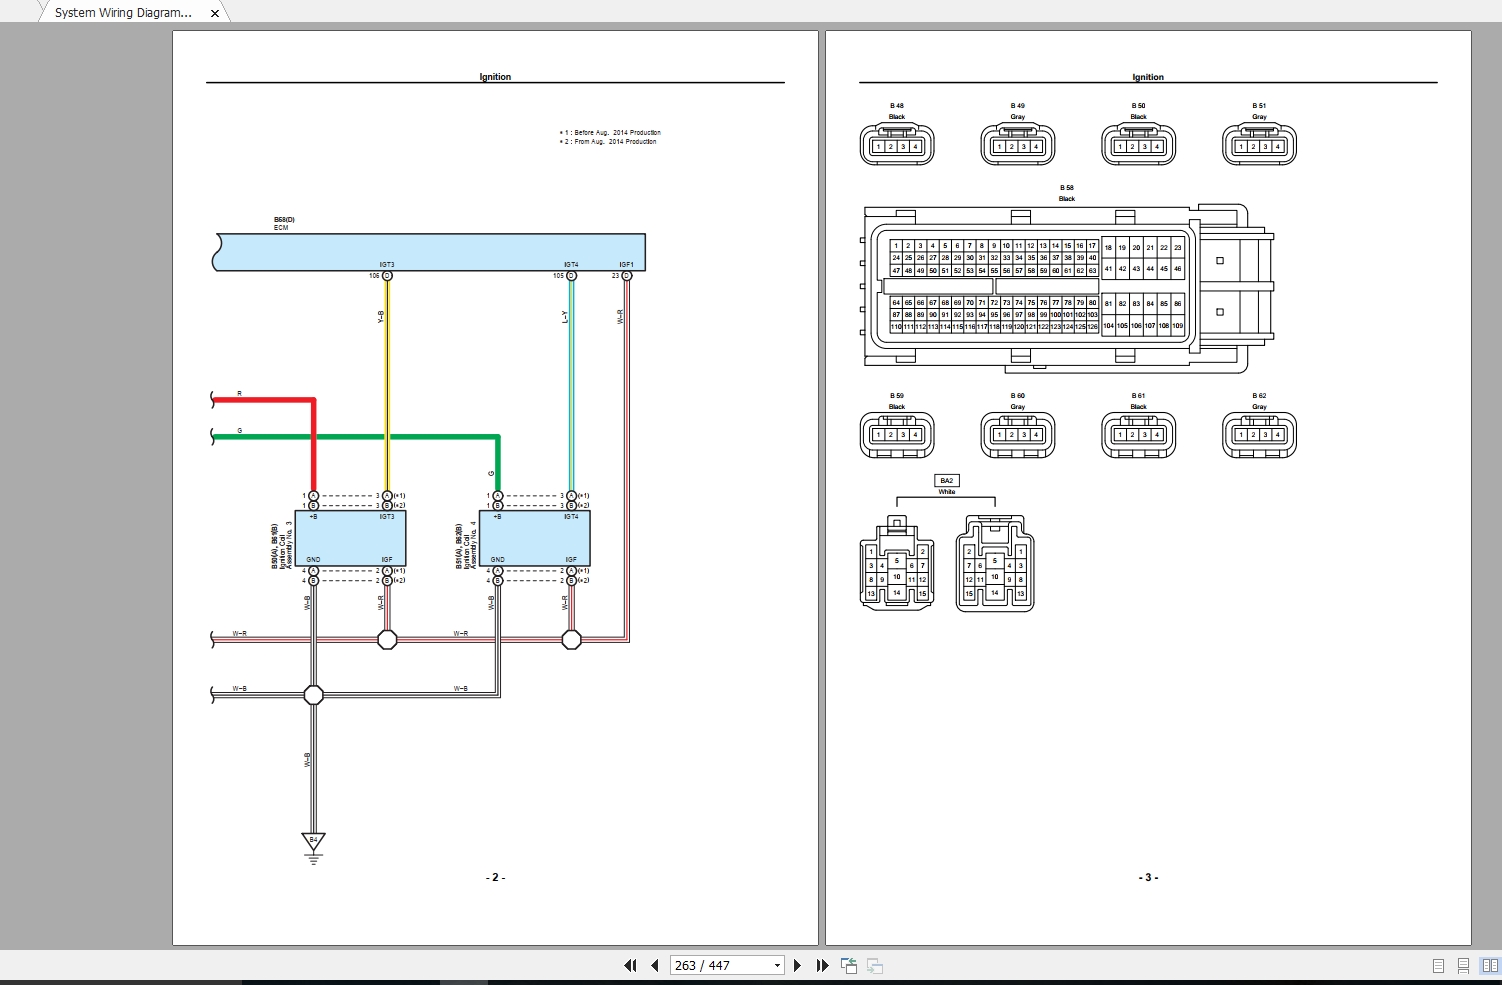Screen dimensions: 1502x985
Task: Click the L-Y wire label
Action: [565, 317]
